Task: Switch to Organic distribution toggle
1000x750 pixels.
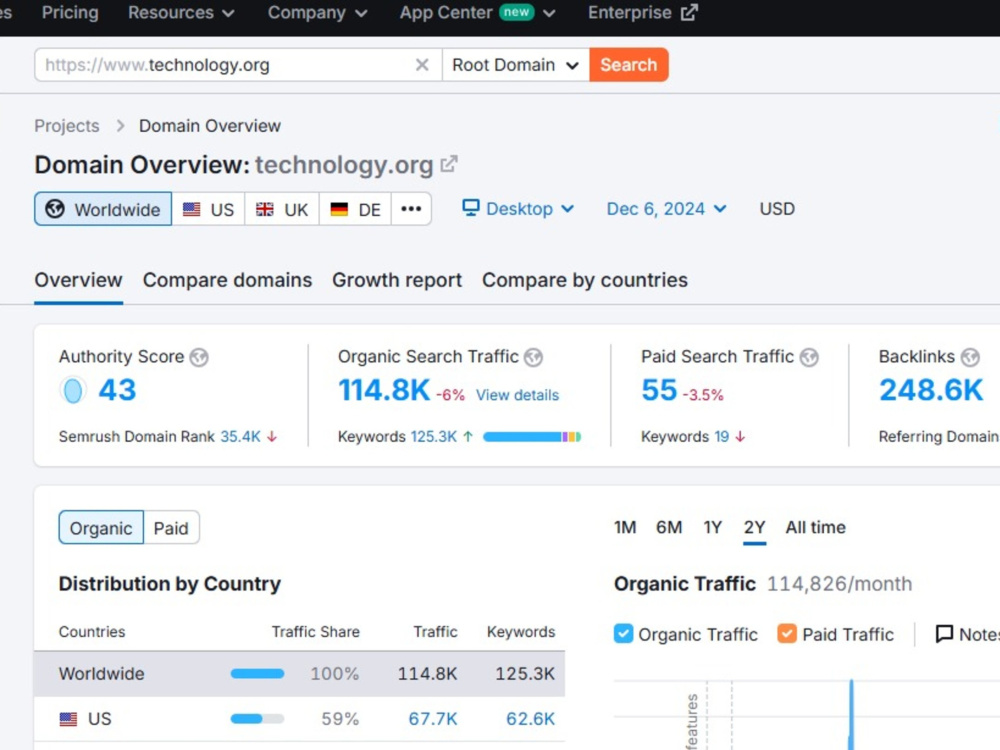Action: (101, 528)
